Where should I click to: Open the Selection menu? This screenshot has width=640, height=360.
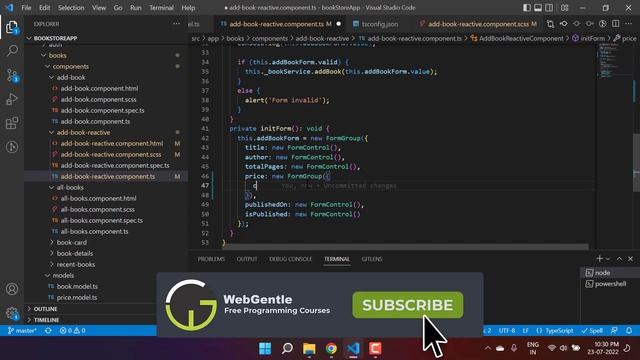(x=71, y=8)
